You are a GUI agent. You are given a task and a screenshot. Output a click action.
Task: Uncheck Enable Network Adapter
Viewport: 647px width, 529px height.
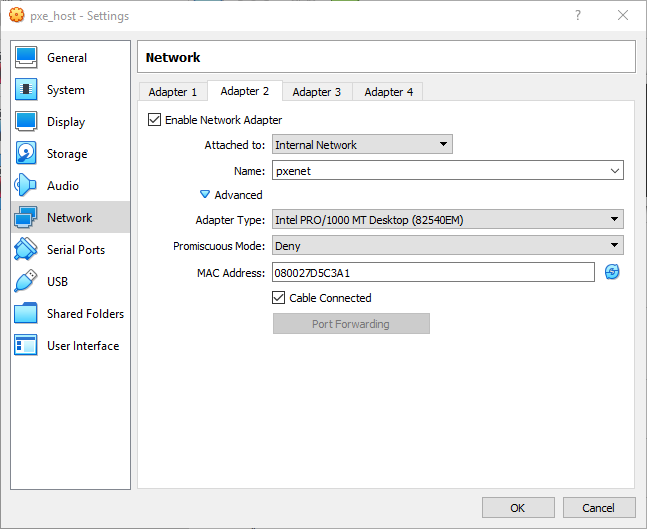pos(154,120)
